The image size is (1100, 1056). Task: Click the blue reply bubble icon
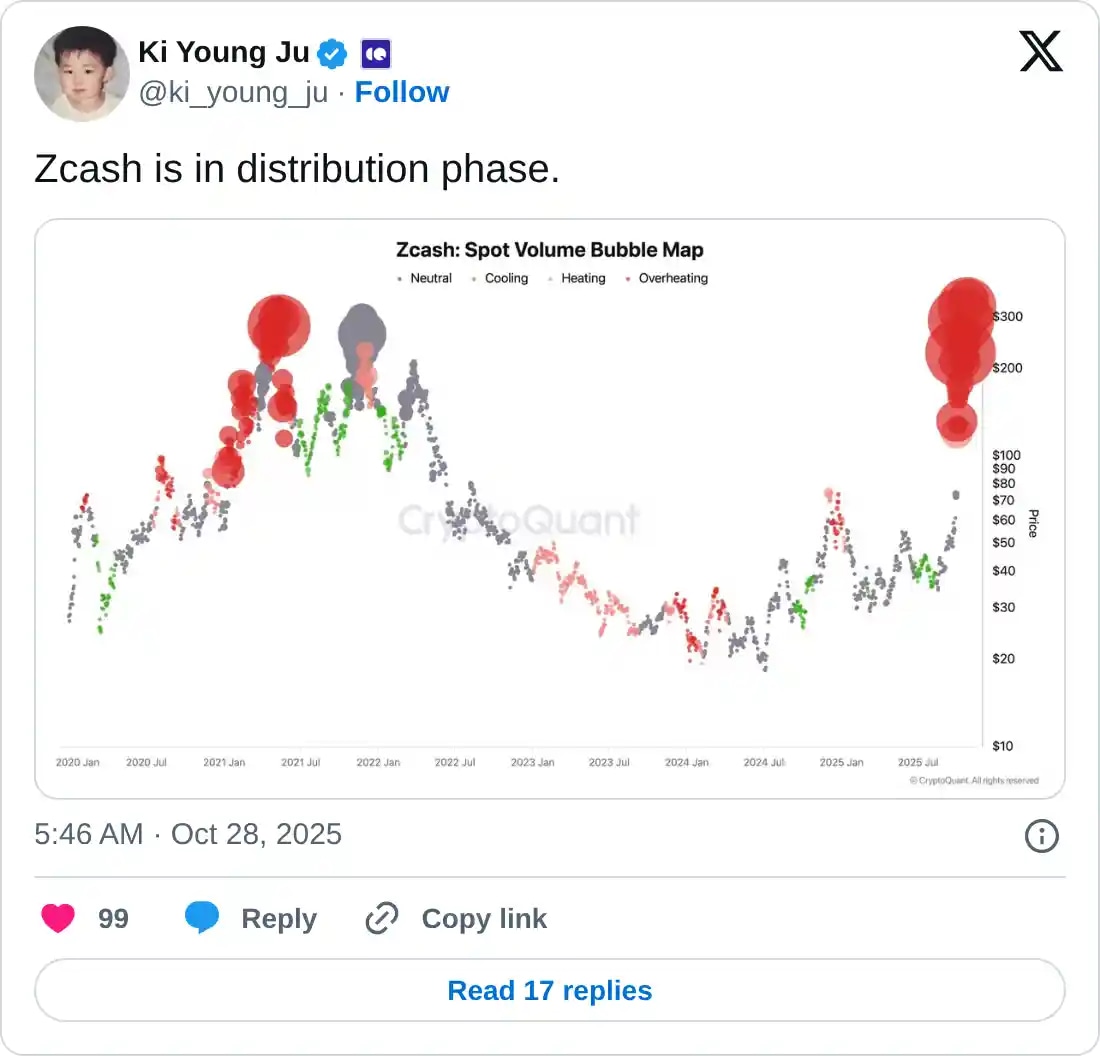202,918
